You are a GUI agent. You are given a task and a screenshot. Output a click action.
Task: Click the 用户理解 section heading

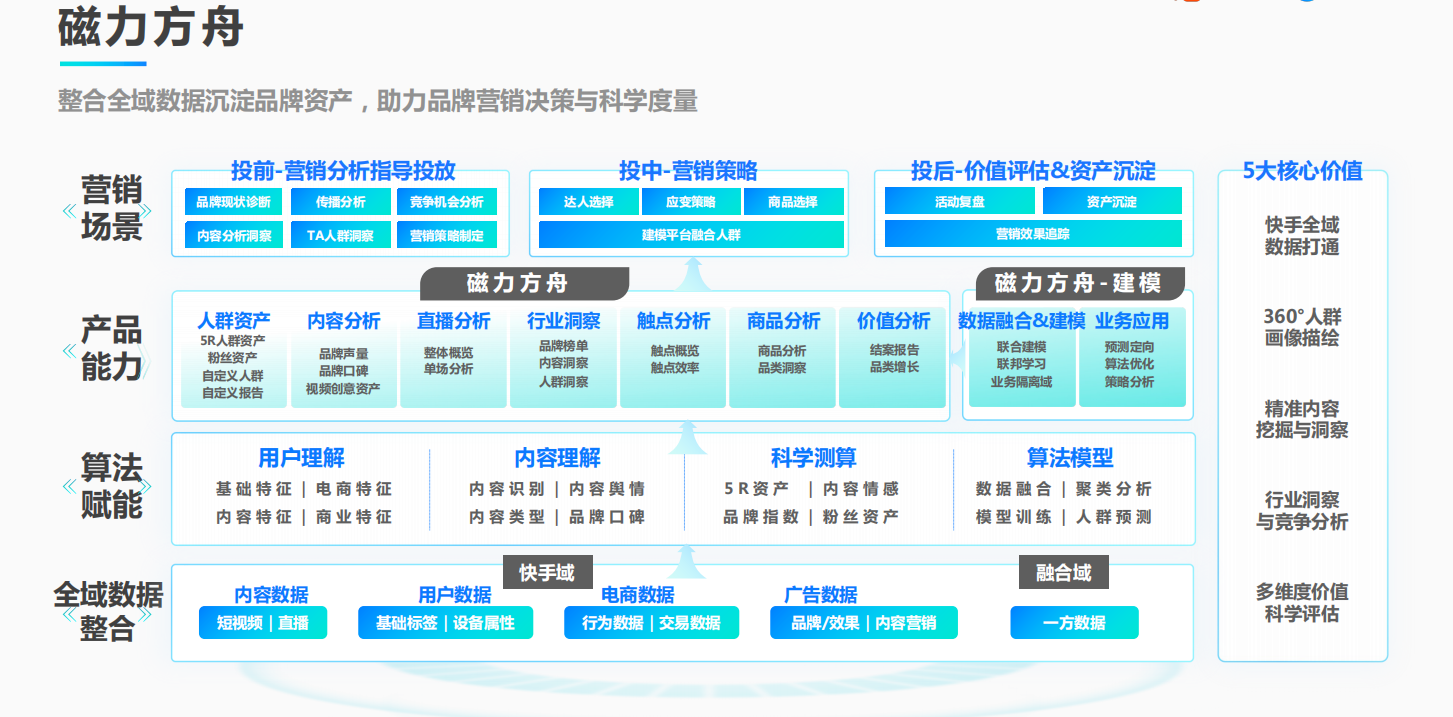coord(301,458)
